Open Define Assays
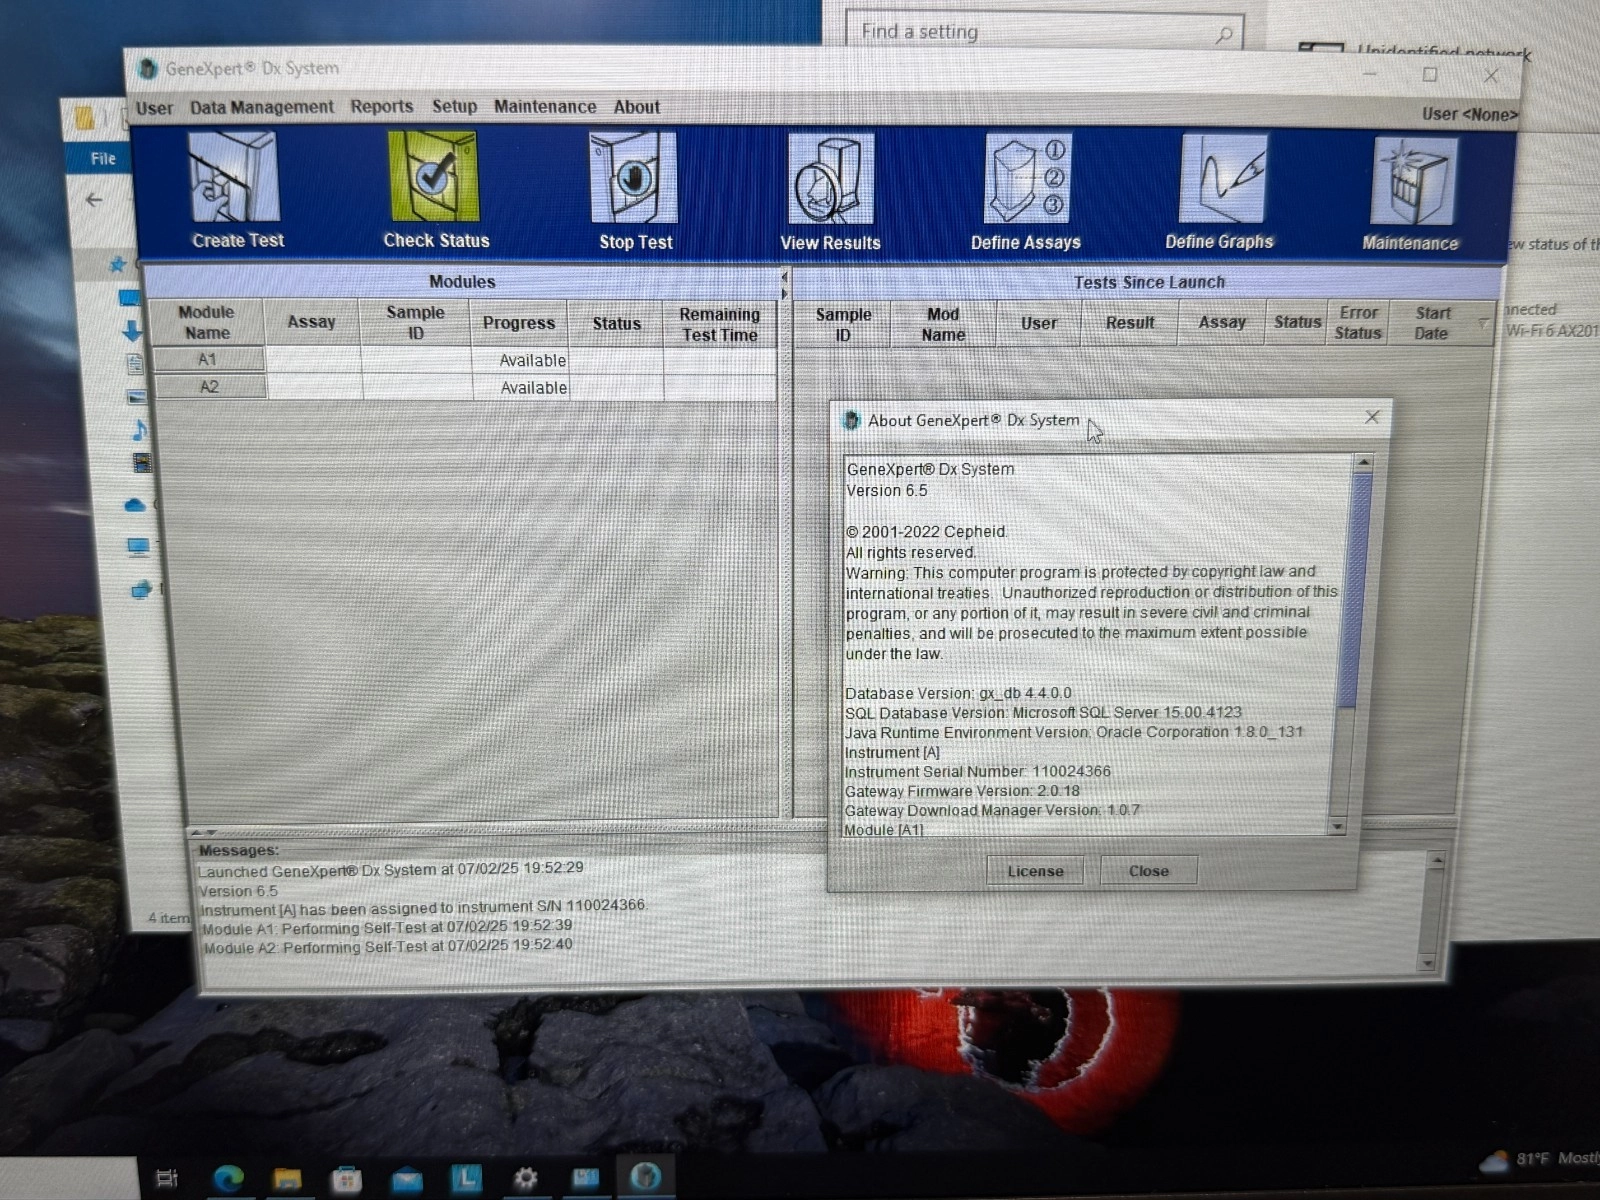This screenshot has width=1600, height=1200. tap(1026, 192)
